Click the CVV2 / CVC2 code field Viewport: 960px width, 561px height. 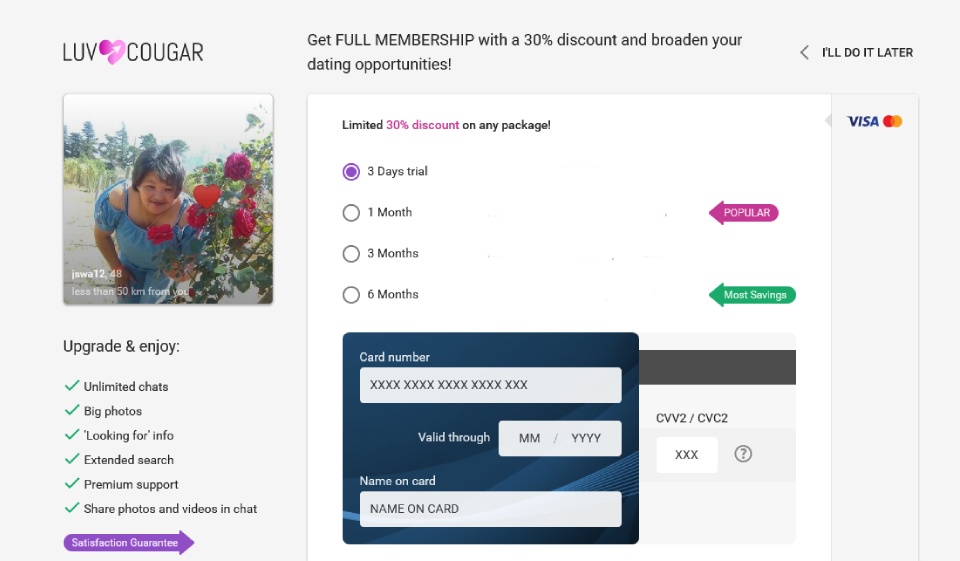click(x=687, y=455)
